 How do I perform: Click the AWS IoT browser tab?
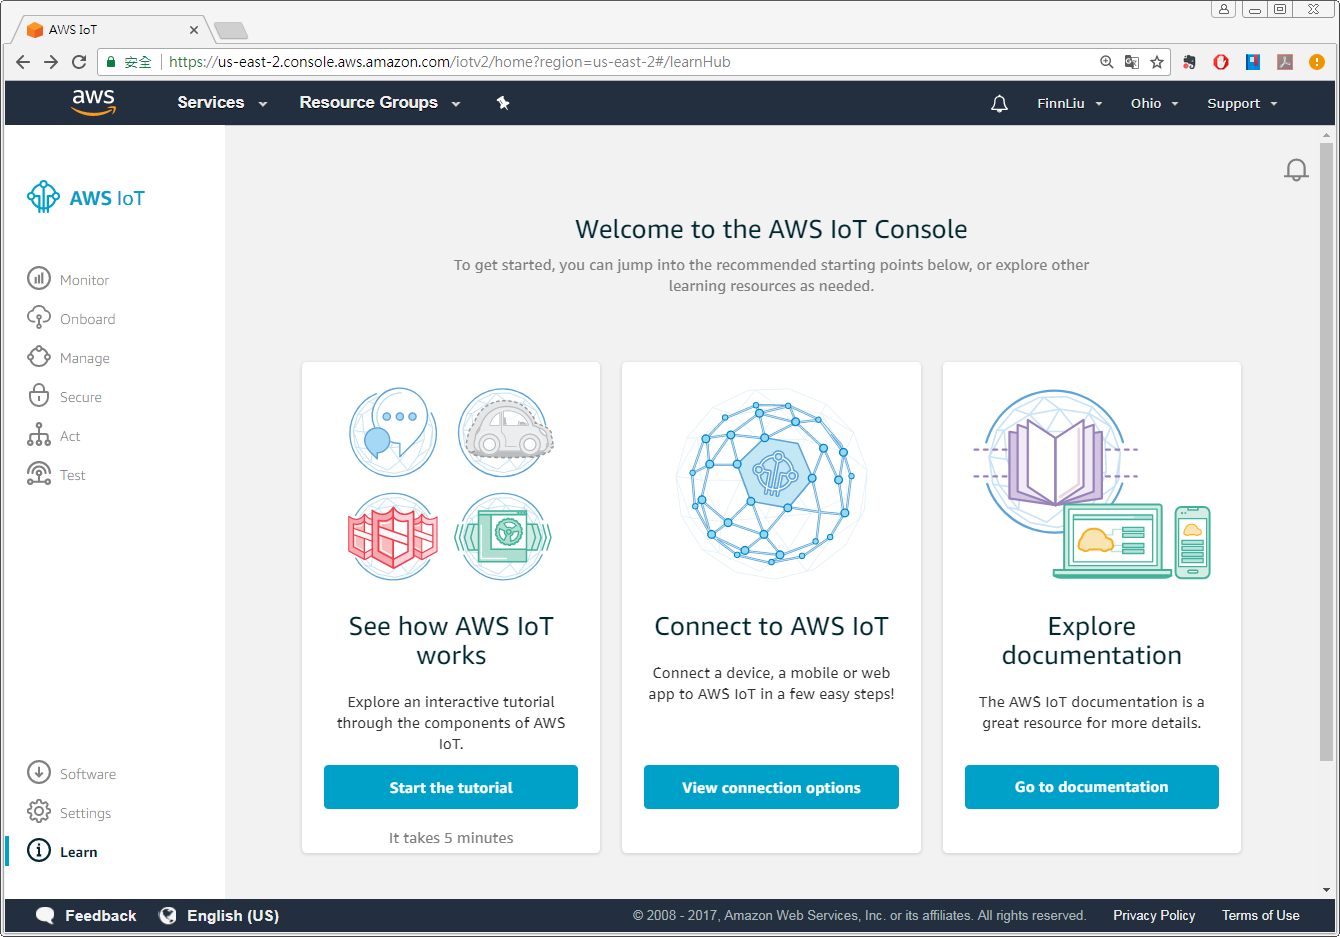(x=112, y=30)
